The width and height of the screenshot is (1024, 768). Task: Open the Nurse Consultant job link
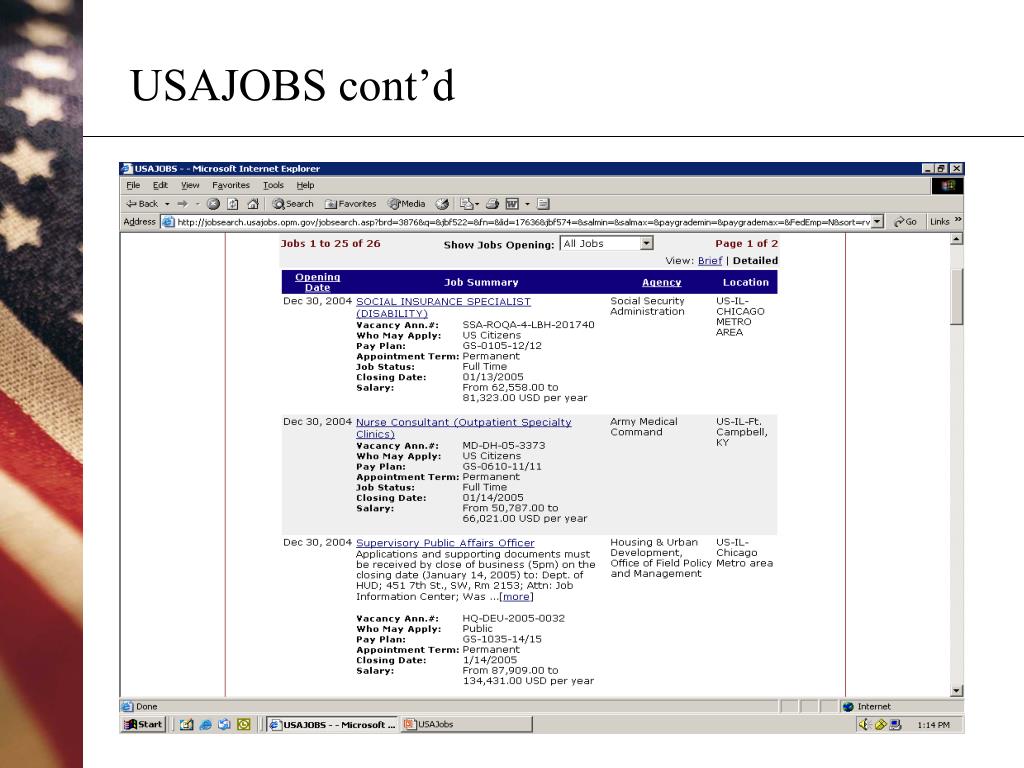click(463, 428)
